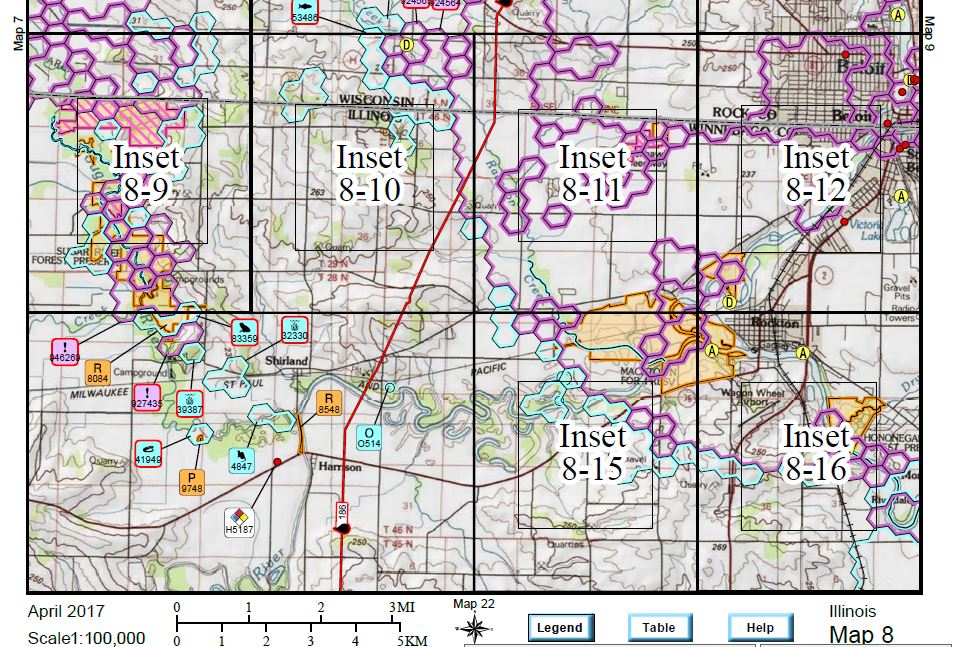Viewport: 954px width, 647px height.
Task: Click yellow D marker north of Rockton
Action: tap(729, 301)
